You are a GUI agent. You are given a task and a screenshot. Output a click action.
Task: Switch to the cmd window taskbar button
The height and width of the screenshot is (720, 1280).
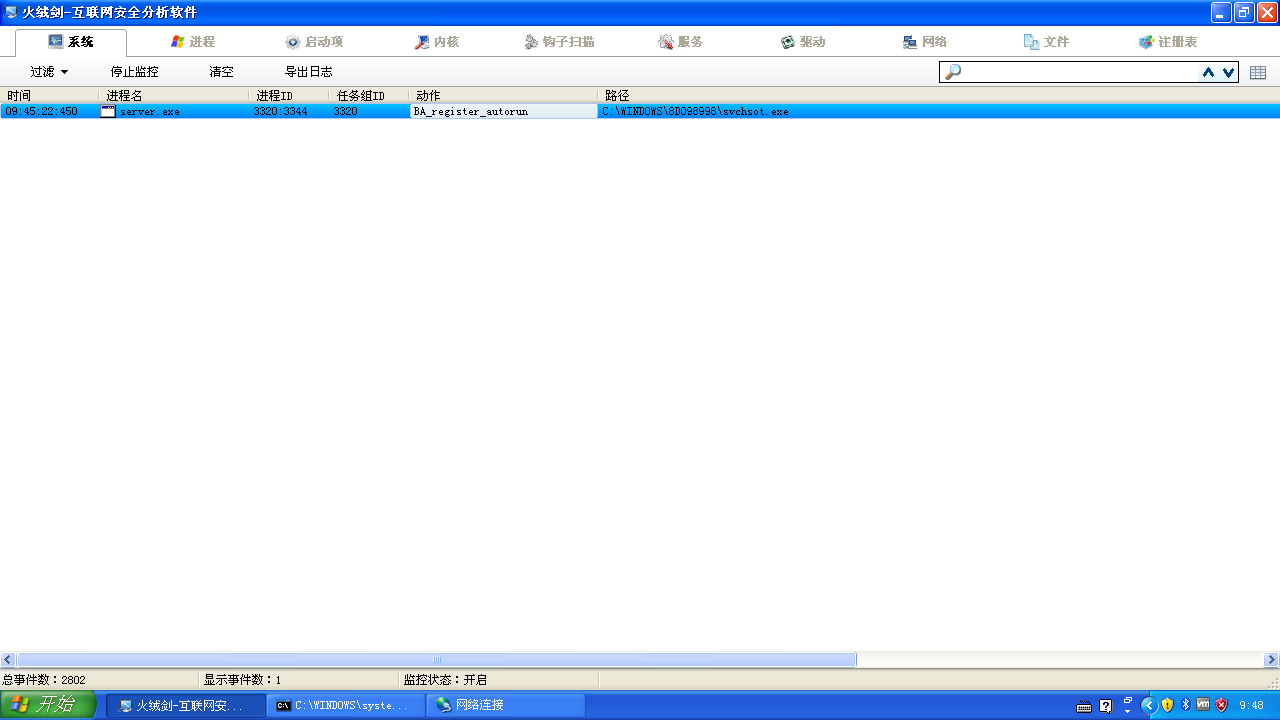click(347, 706)
